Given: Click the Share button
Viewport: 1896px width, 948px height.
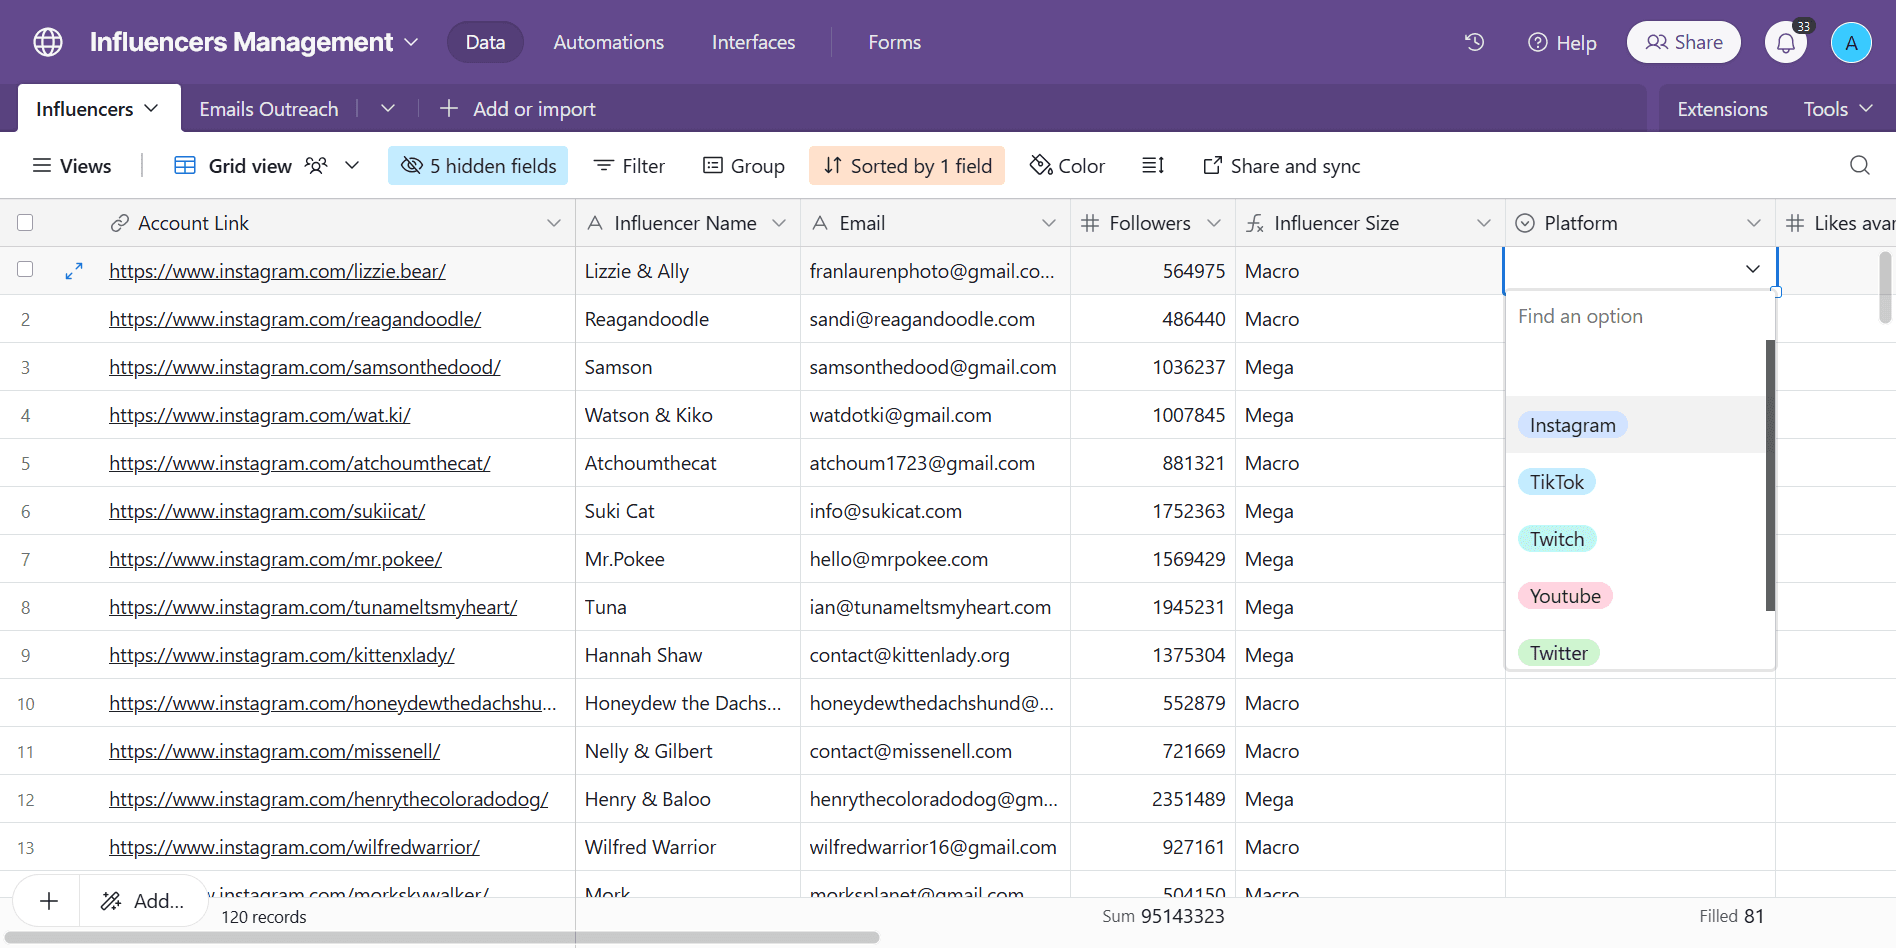Looking at the screenshot, I should [x=1684, y=42].
